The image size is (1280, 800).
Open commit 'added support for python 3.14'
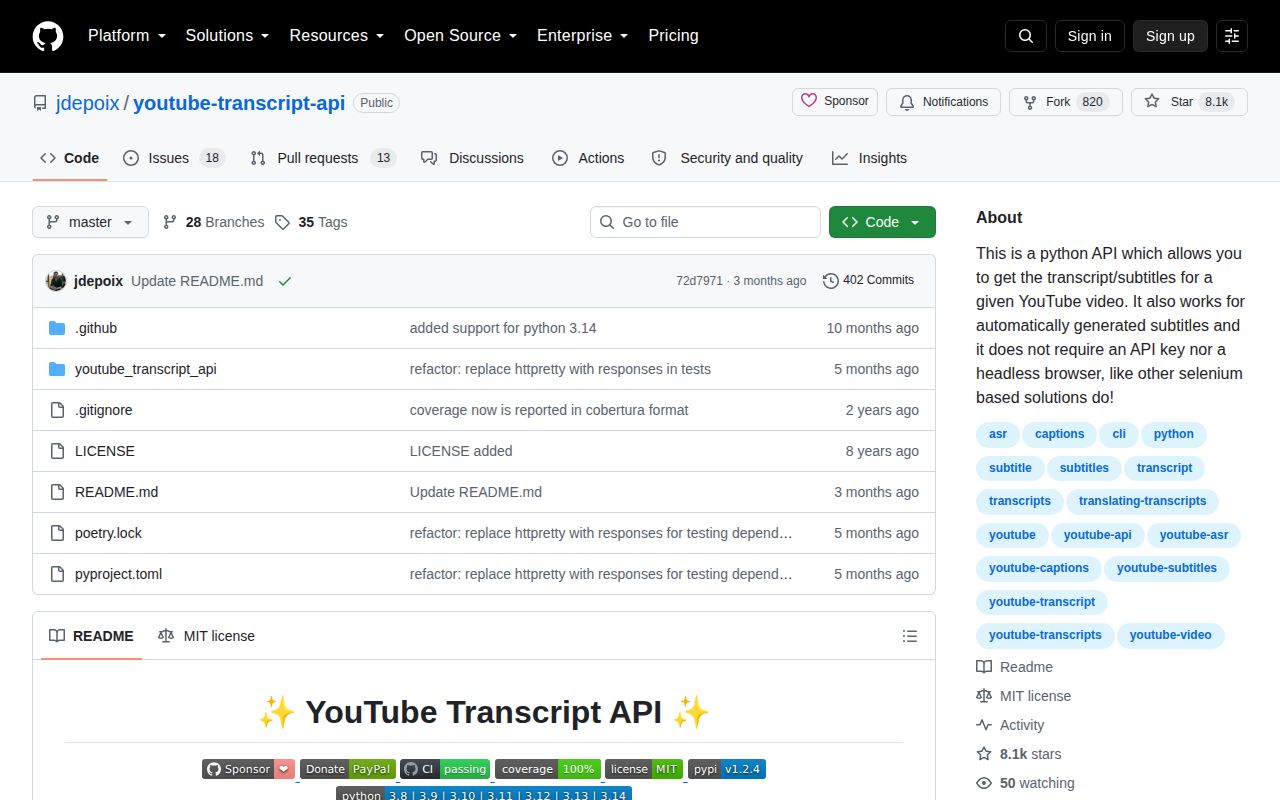coord(503,328)
